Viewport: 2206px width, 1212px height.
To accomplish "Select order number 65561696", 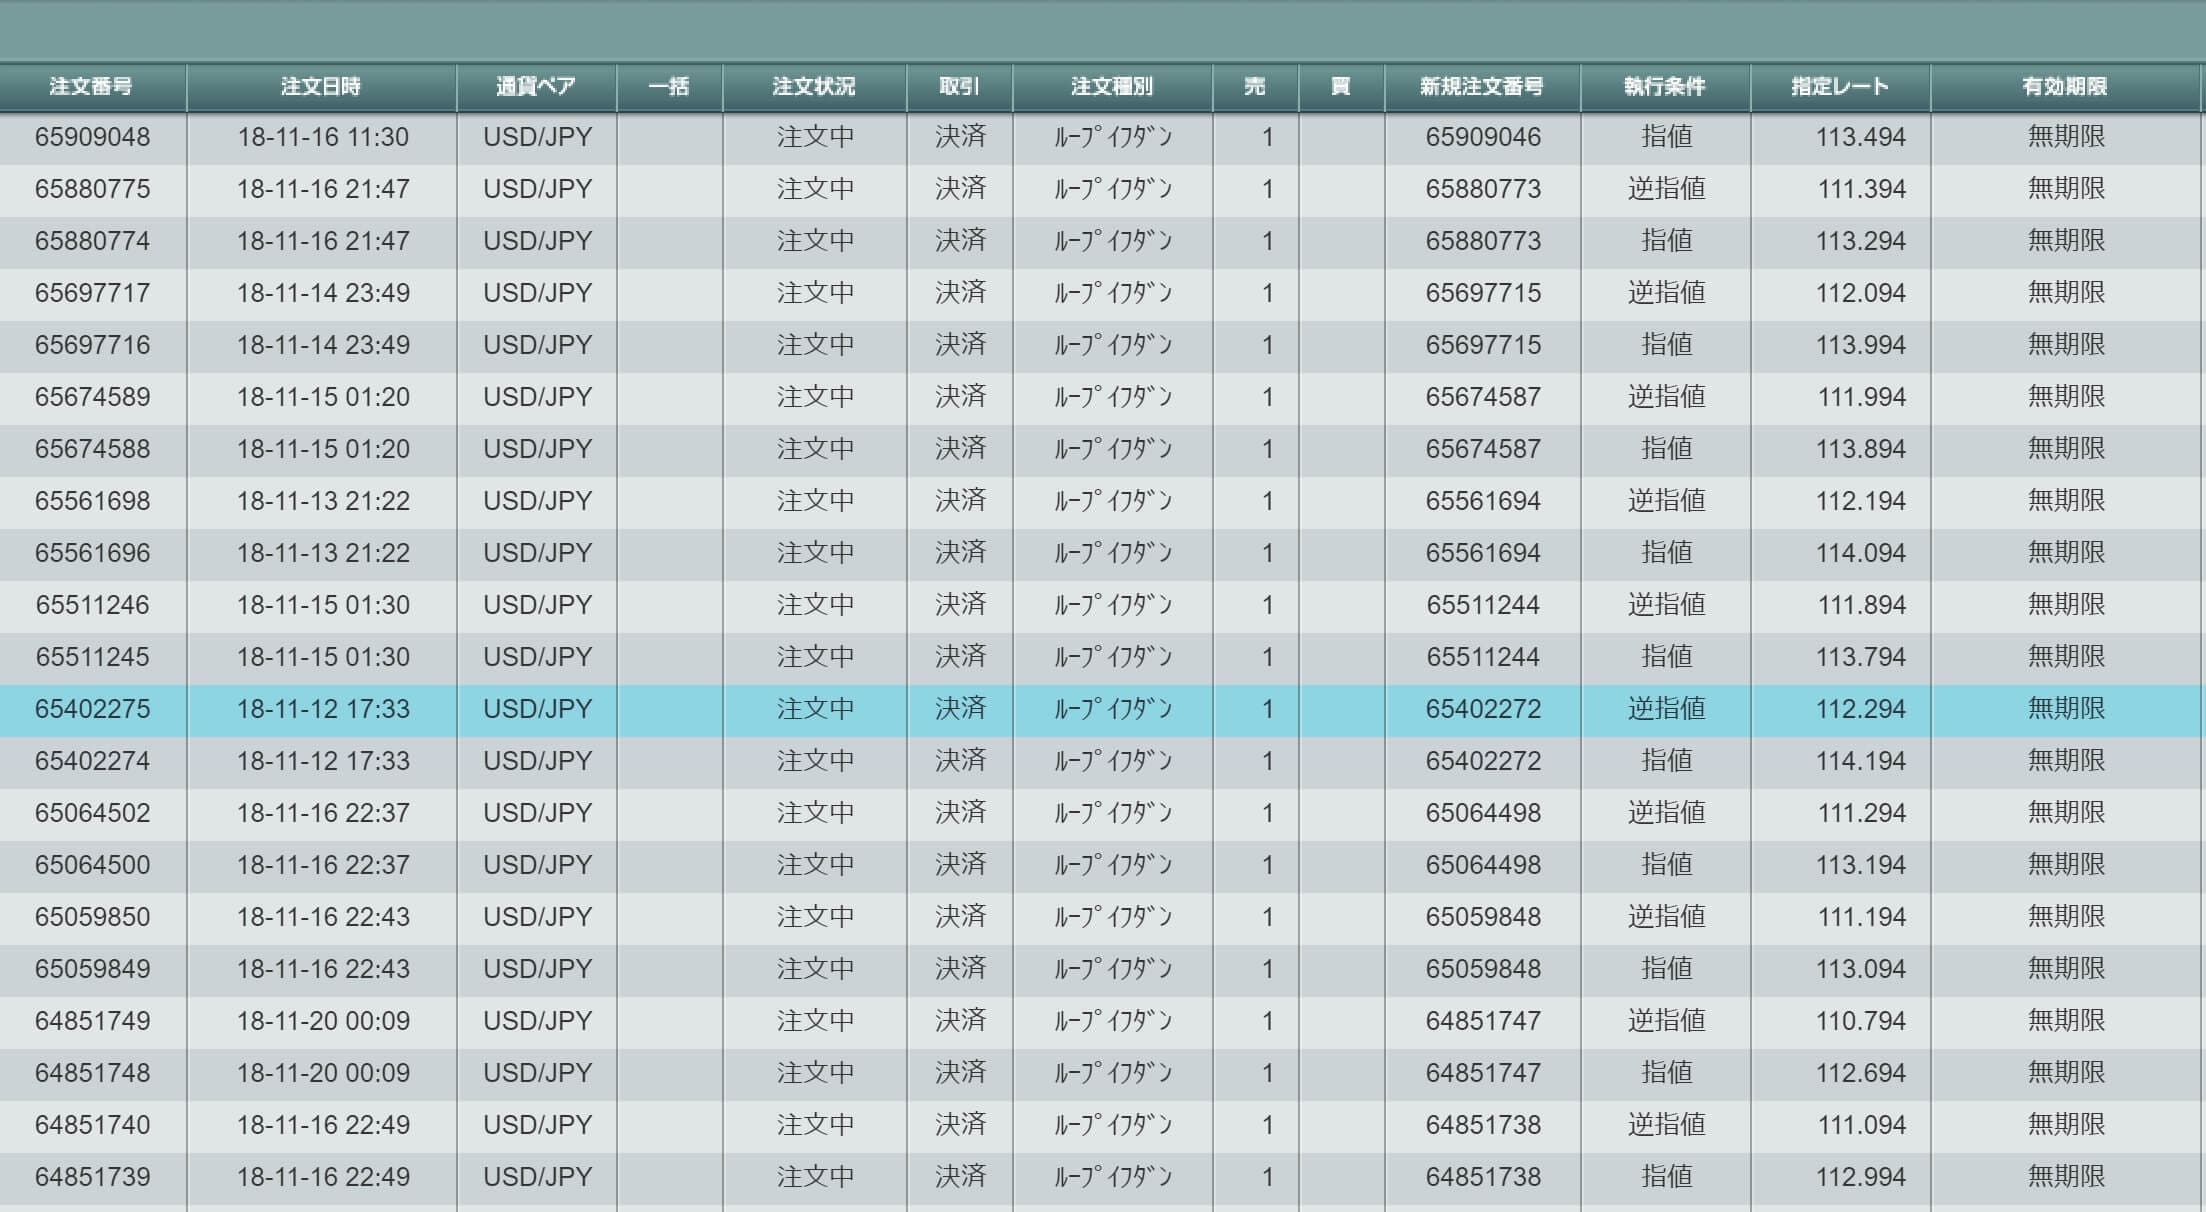I will click(x=92, y=553).
